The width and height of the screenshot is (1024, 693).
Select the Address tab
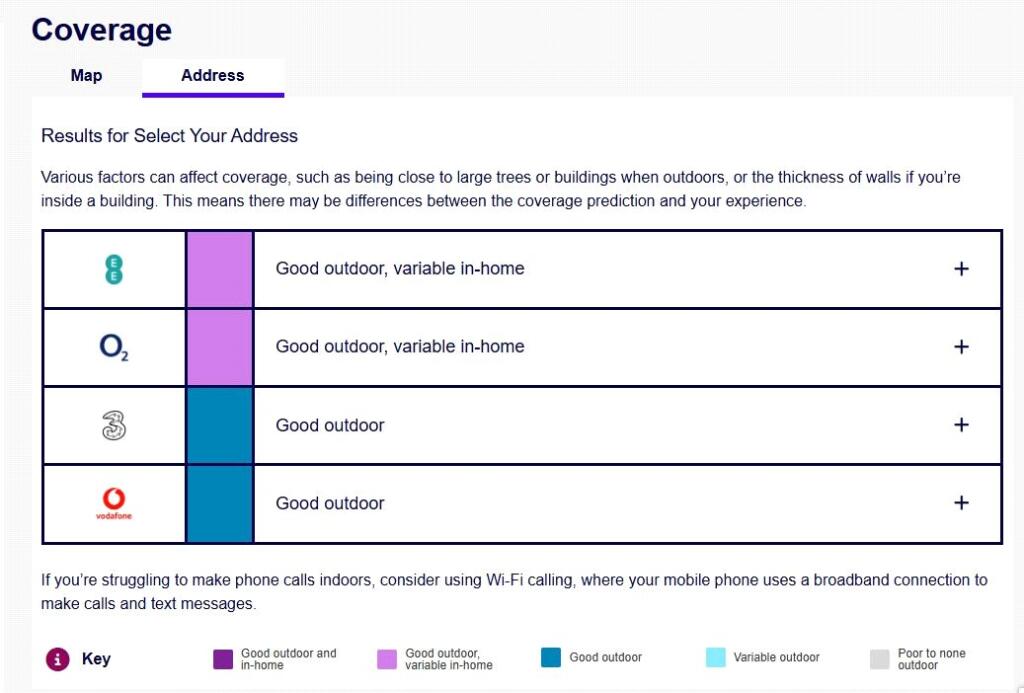(212, 76)
